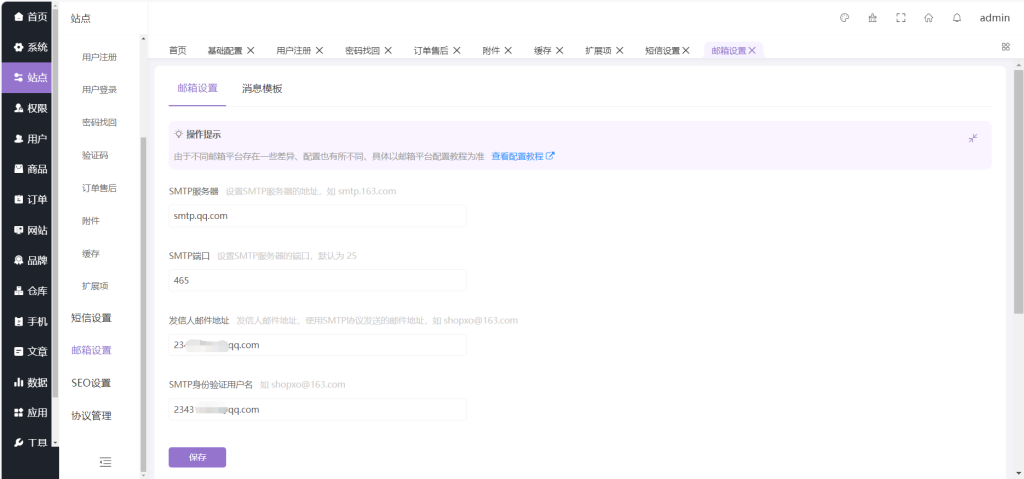Open the tab grid menu icon
Image resolution: width=1024 pixels, height=479 pixels.
click(1006, 47)
